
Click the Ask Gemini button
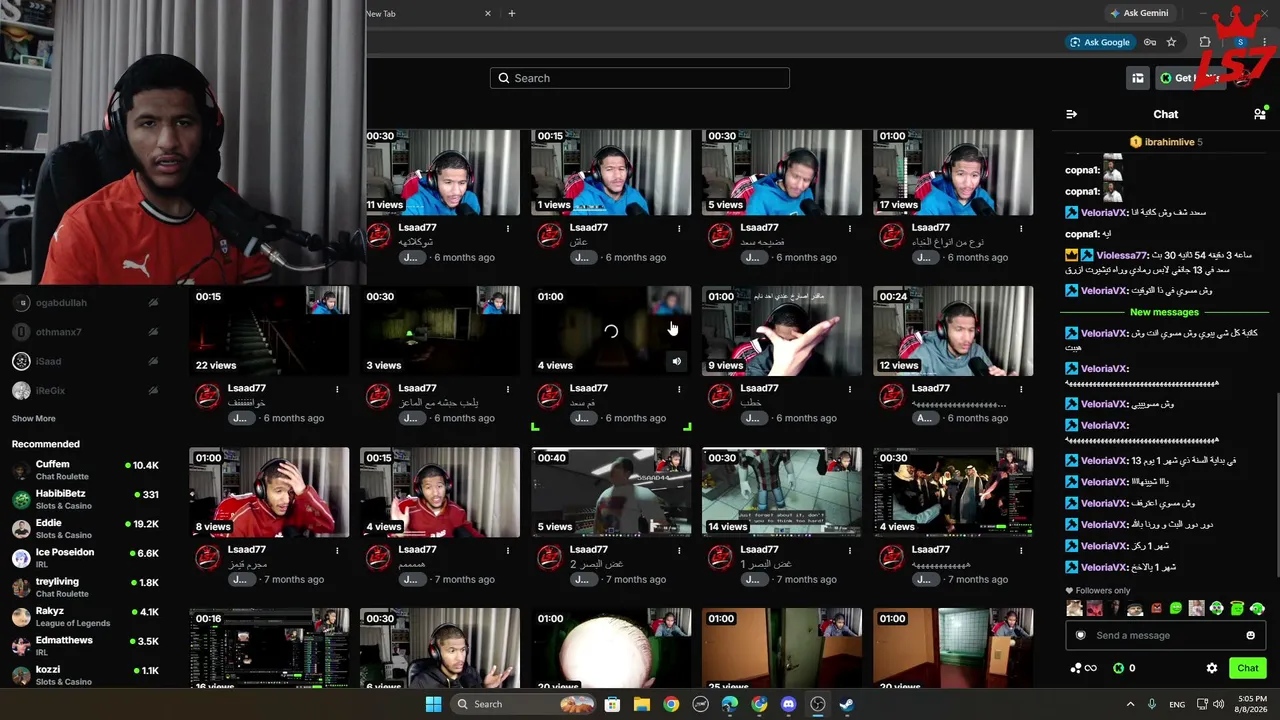pyautogui.click(x=1138, y=13)
